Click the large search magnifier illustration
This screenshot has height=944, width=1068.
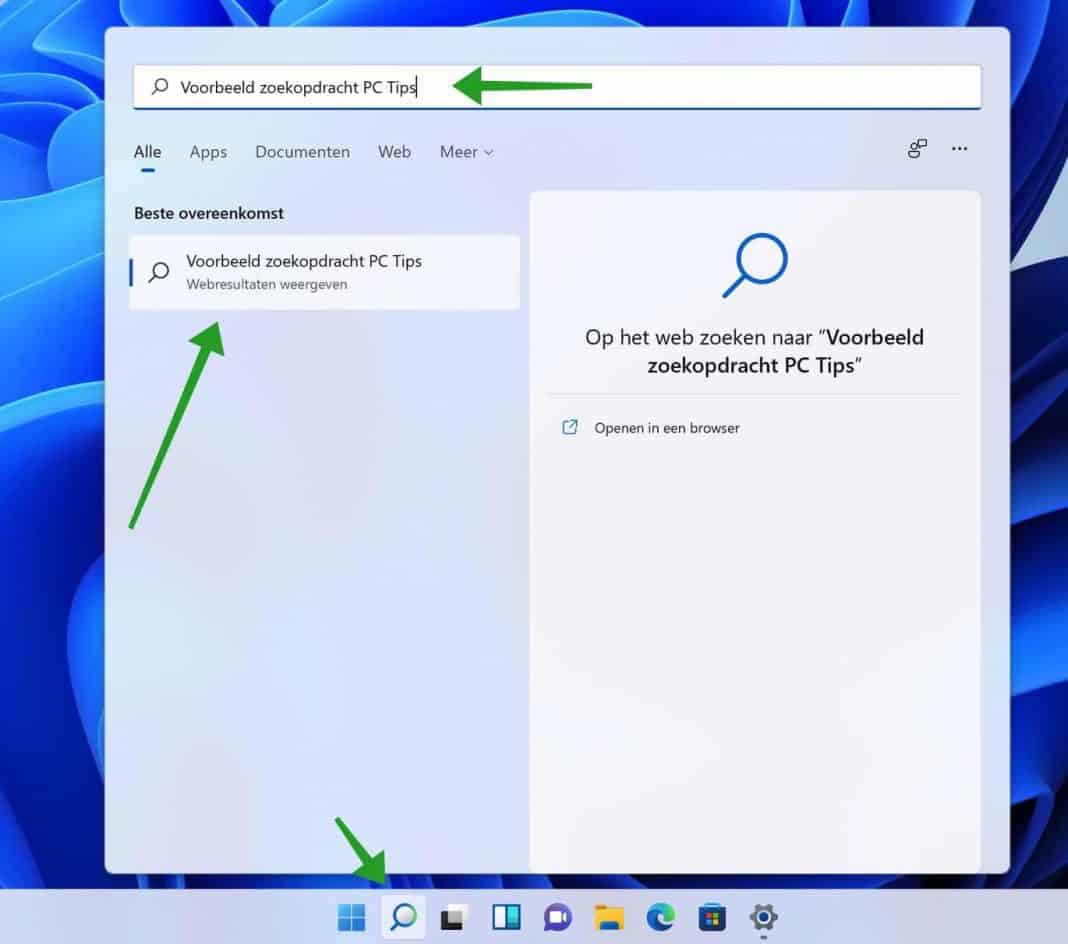753,265
